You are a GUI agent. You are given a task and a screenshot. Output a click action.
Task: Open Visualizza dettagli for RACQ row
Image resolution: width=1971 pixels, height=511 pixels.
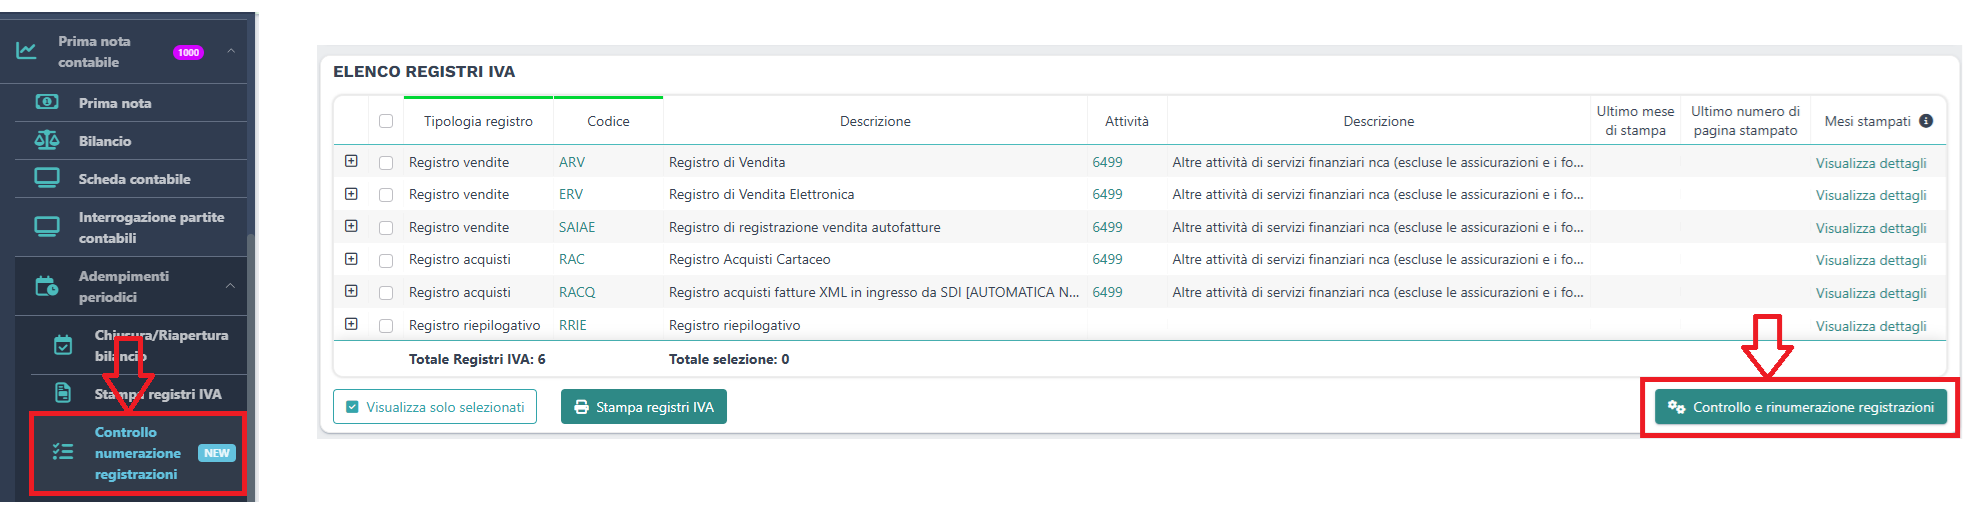[1871, 293]
